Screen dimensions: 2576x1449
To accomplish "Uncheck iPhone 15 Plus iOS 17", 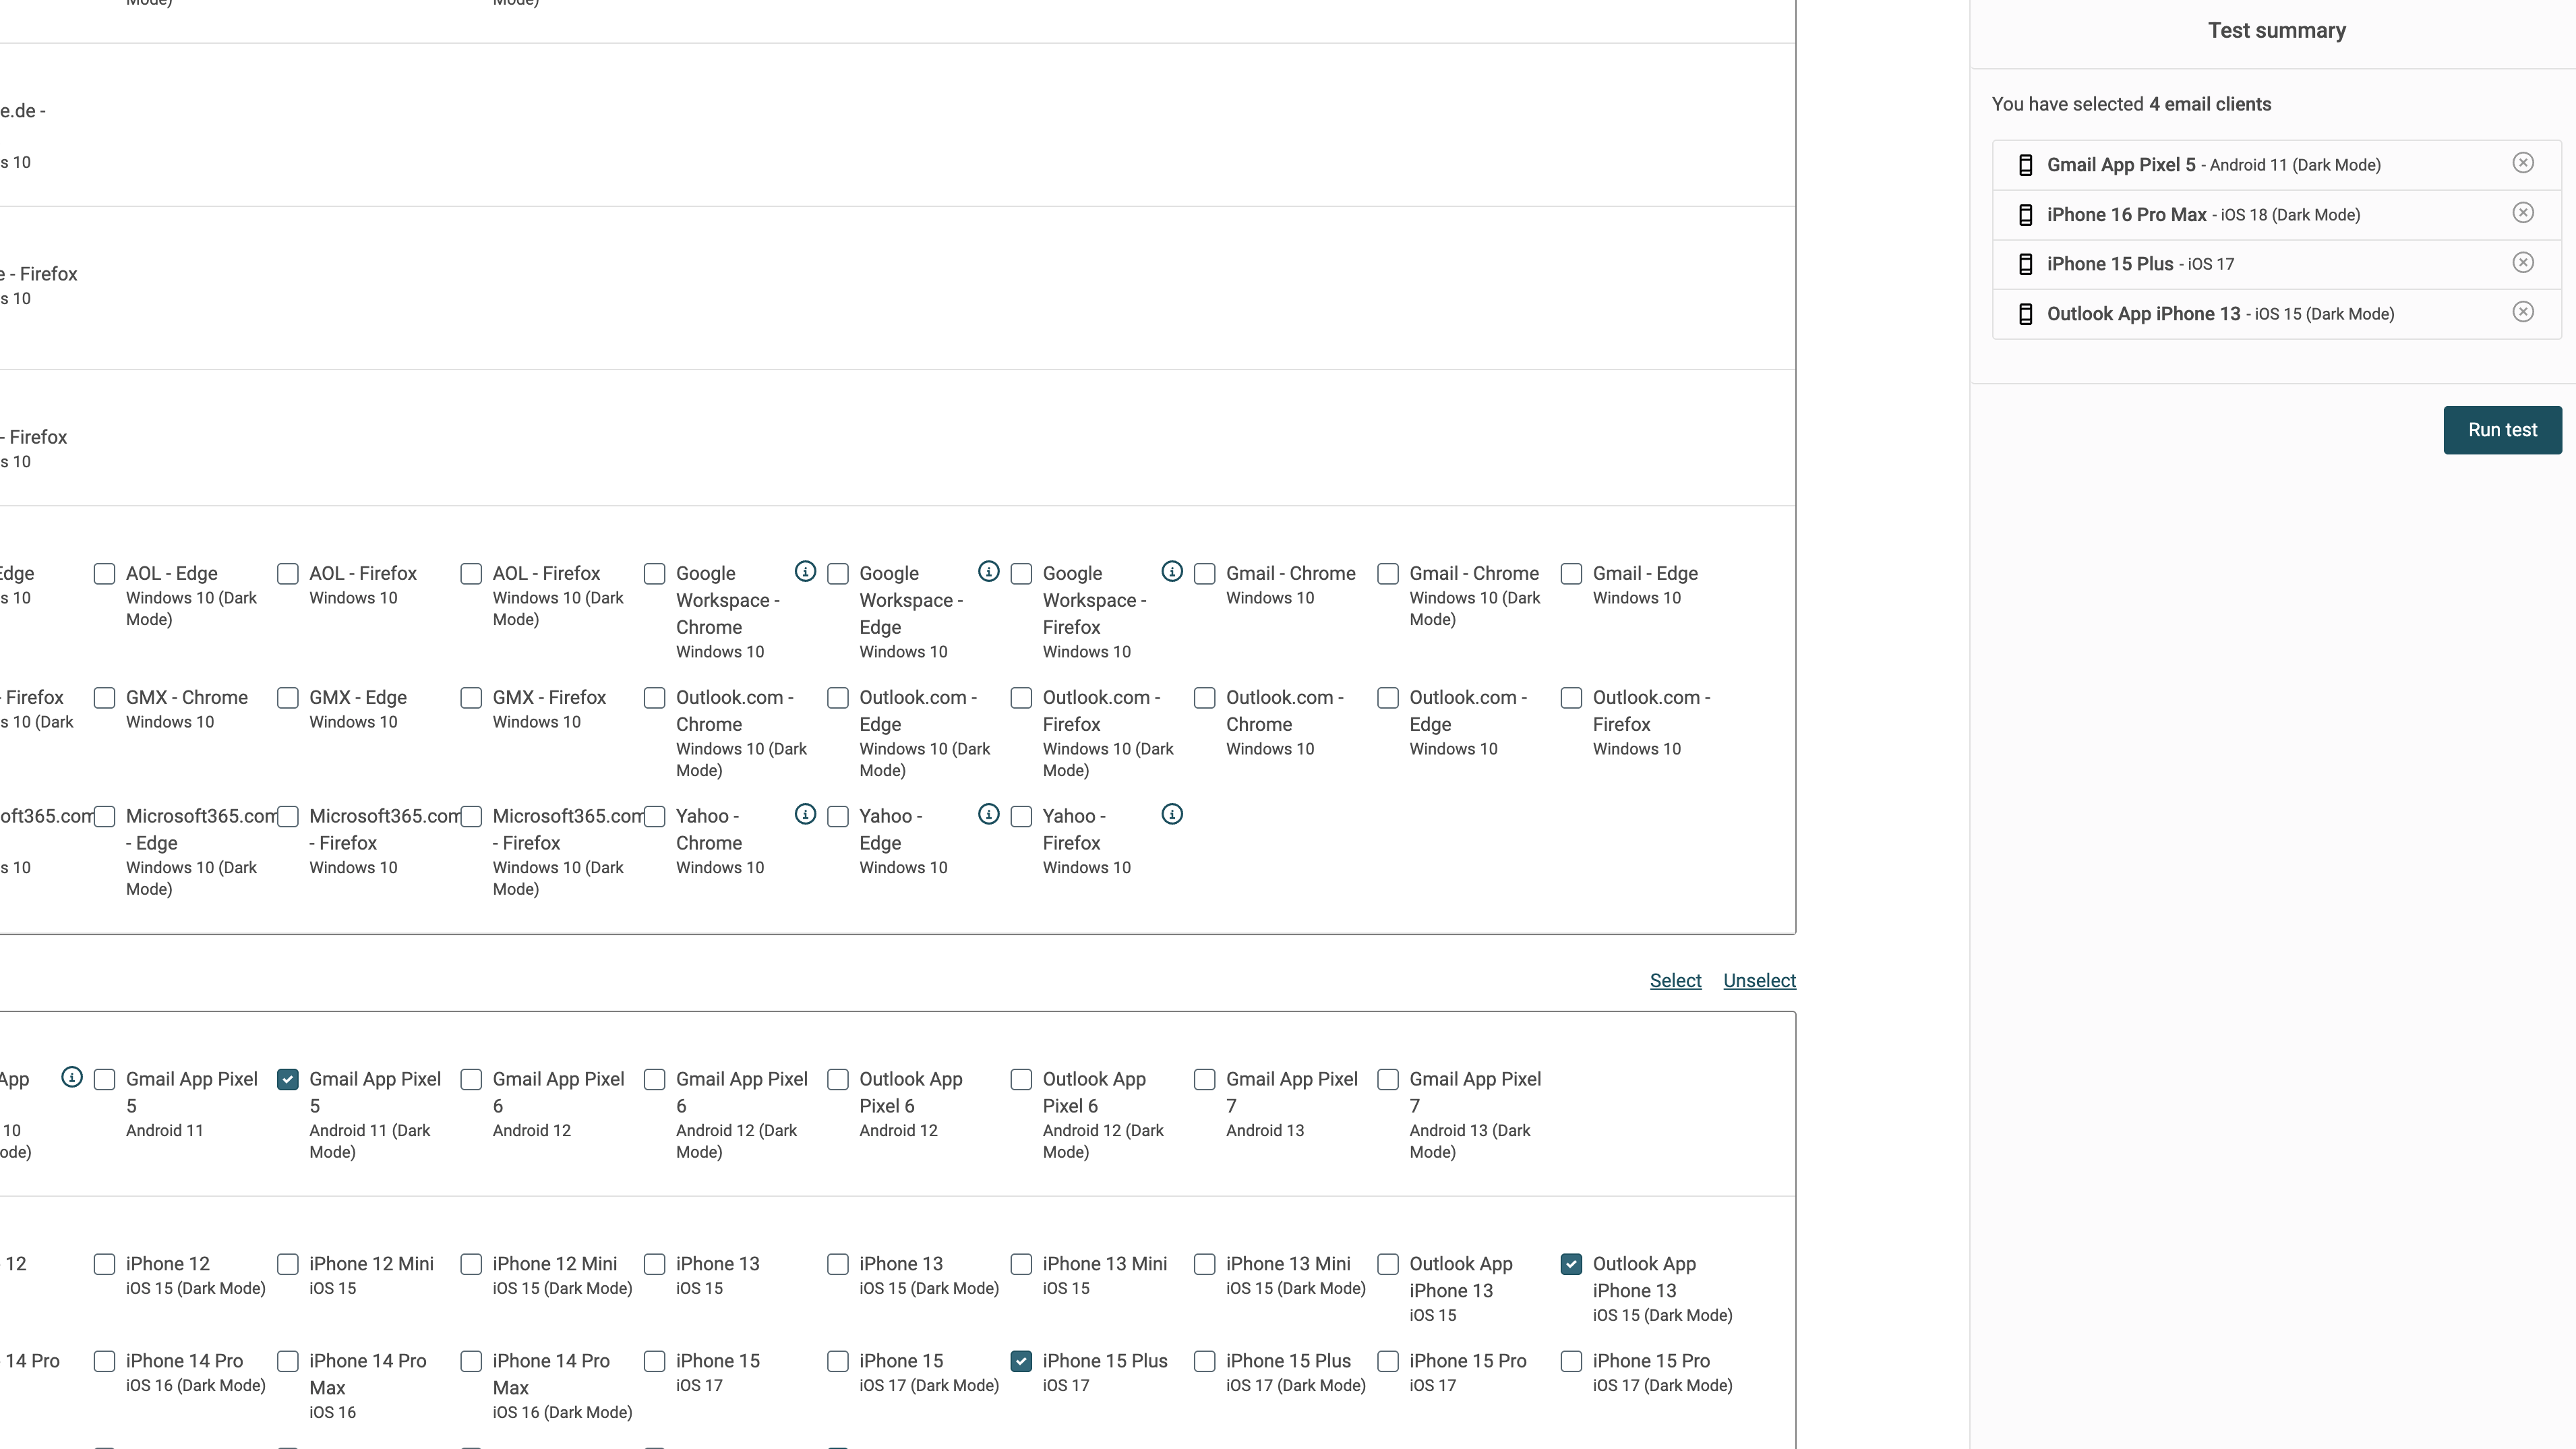I will pyautogui.click(x=1021, y=1361).
